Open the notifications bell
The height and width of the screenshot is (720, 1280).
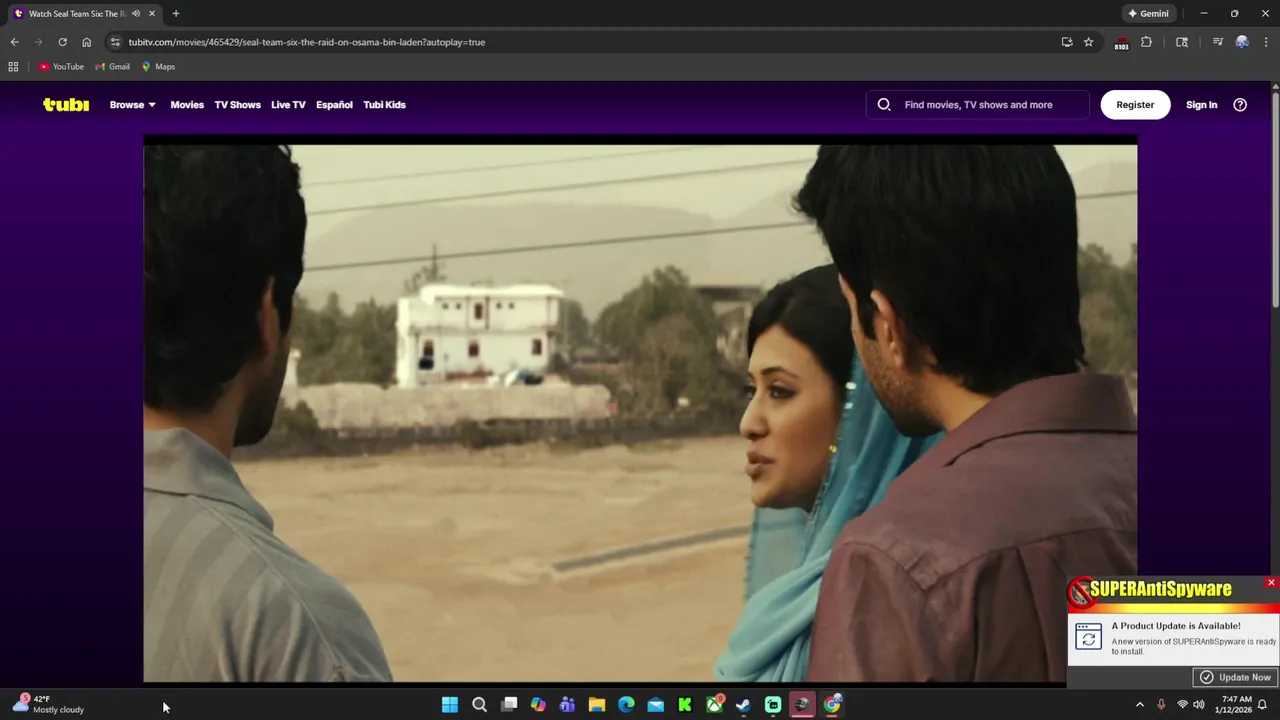(1263, 705)
